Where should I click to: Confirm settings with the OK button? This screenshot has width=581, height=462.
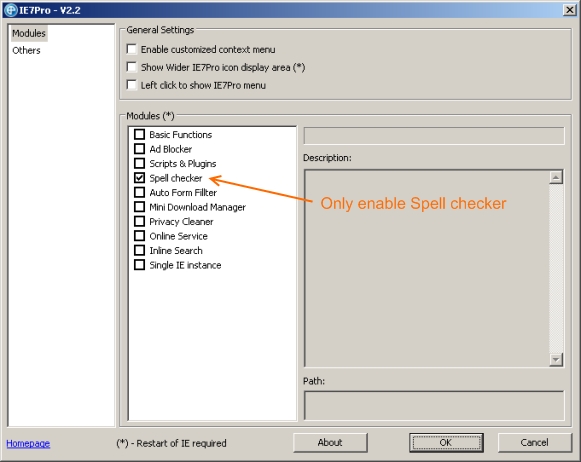[446, 443]
